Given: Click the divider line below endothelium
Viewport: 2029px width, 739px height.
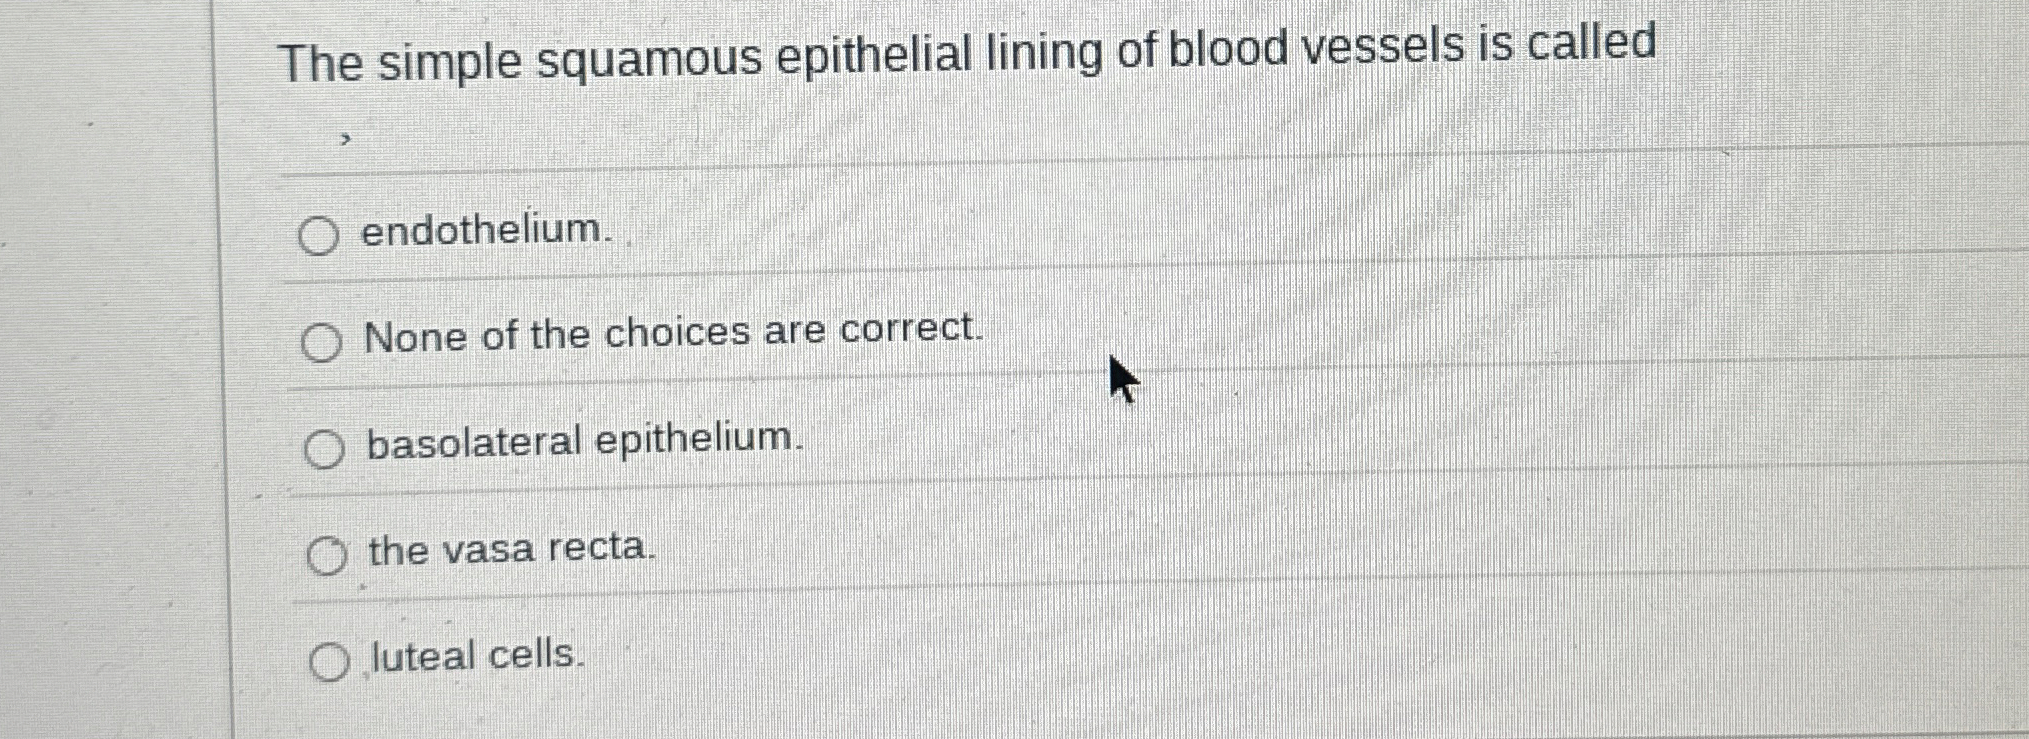Looking at the screenshot, I should 700,283.
